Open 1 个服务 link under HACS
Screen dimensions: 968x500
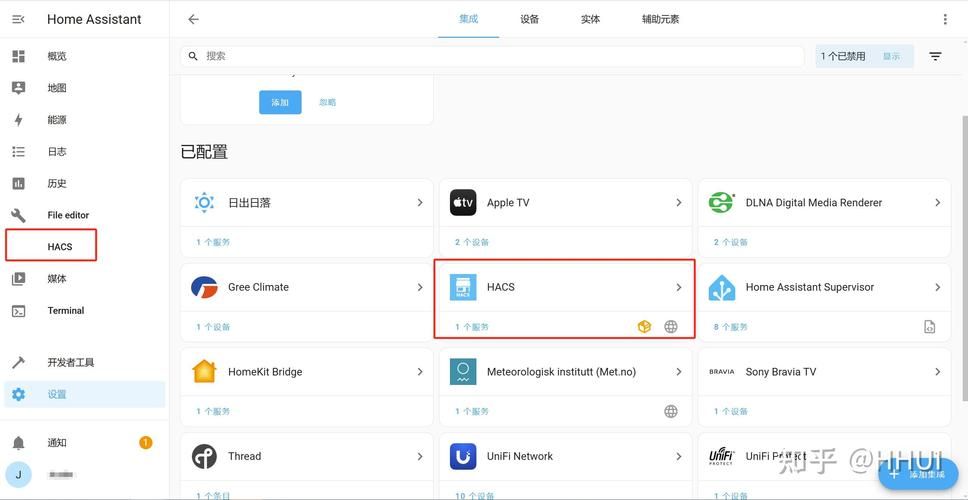tap(472, 327)
